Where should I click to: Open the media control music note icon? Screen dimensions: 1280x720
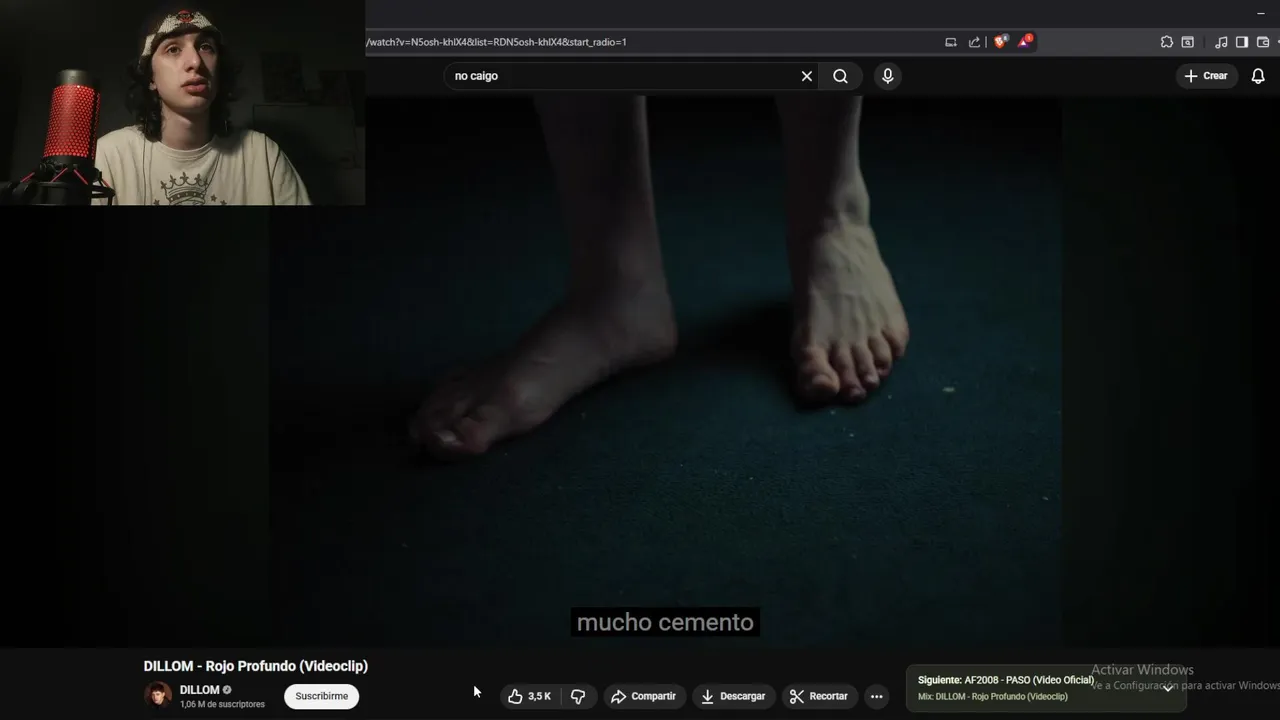tap(1221, 42)
